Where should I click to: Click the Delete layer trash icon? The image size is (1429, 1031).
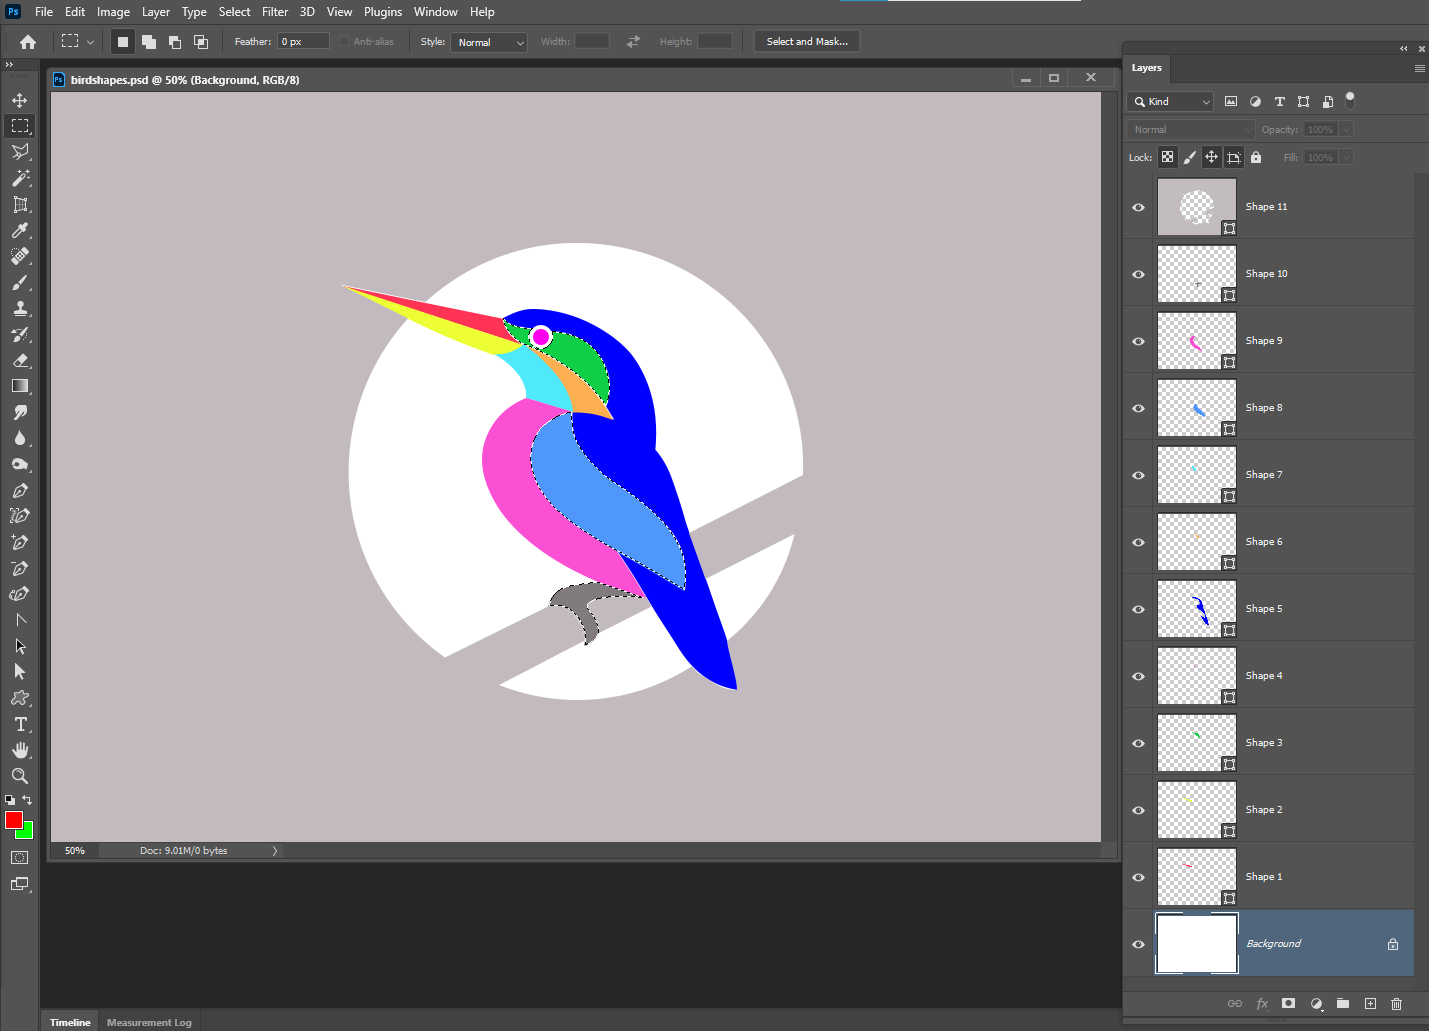[x=1396, y=1004]
